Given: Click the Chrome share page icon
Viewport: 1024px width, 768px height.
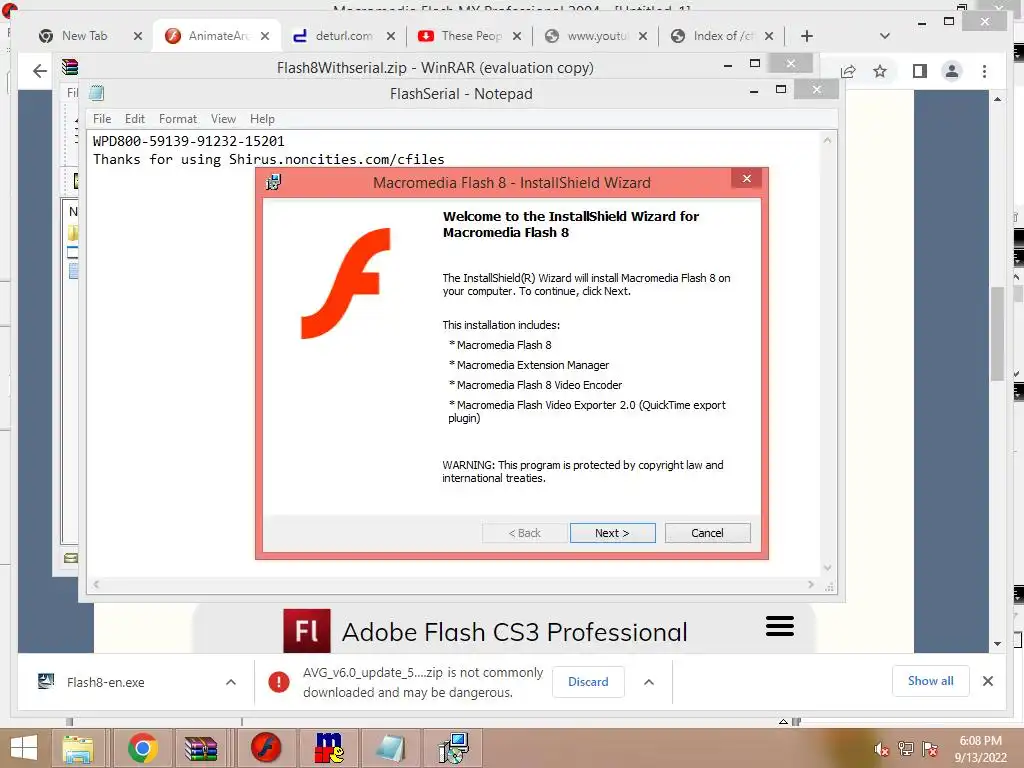Looking at the screenshot, I should pos(848,71).
